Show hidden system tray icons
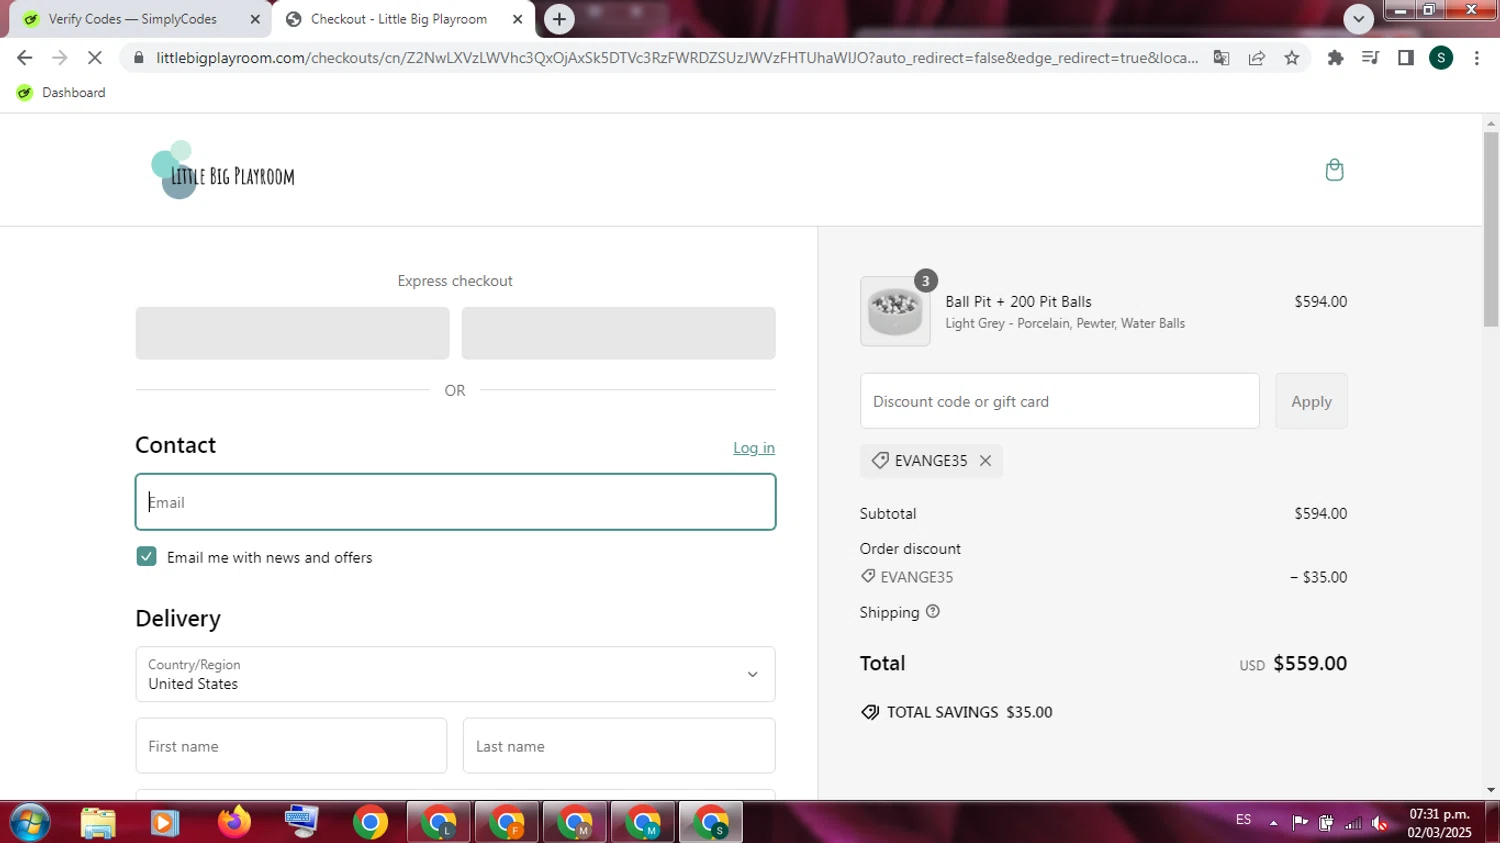 click(1273, 823)
